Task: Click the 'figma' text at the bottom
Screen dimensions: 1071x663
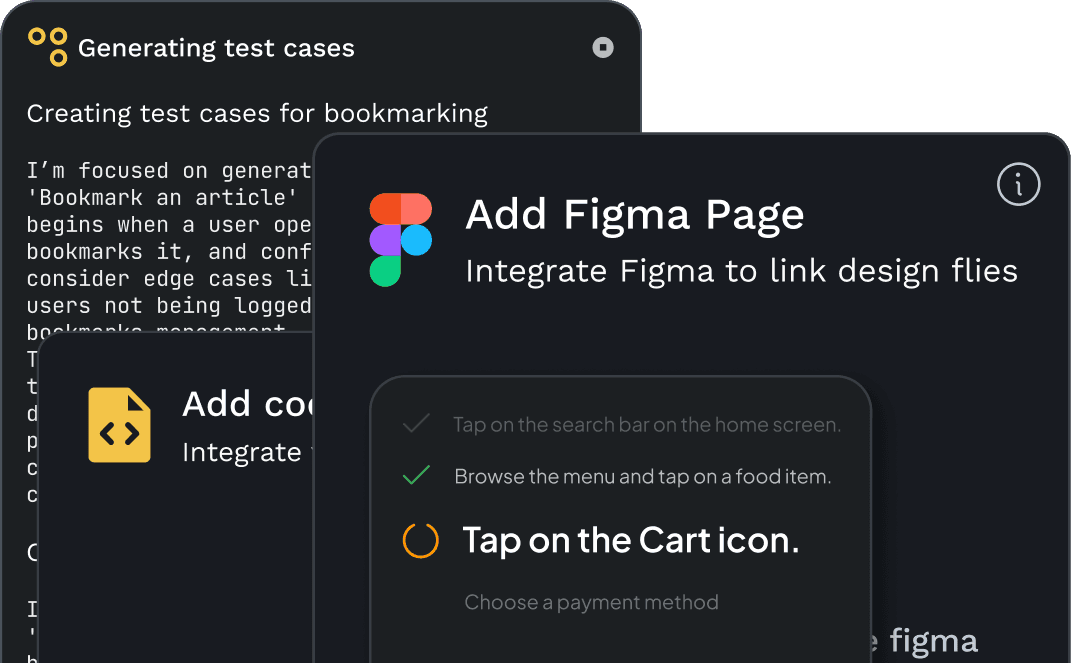Action: click(932, 641)
